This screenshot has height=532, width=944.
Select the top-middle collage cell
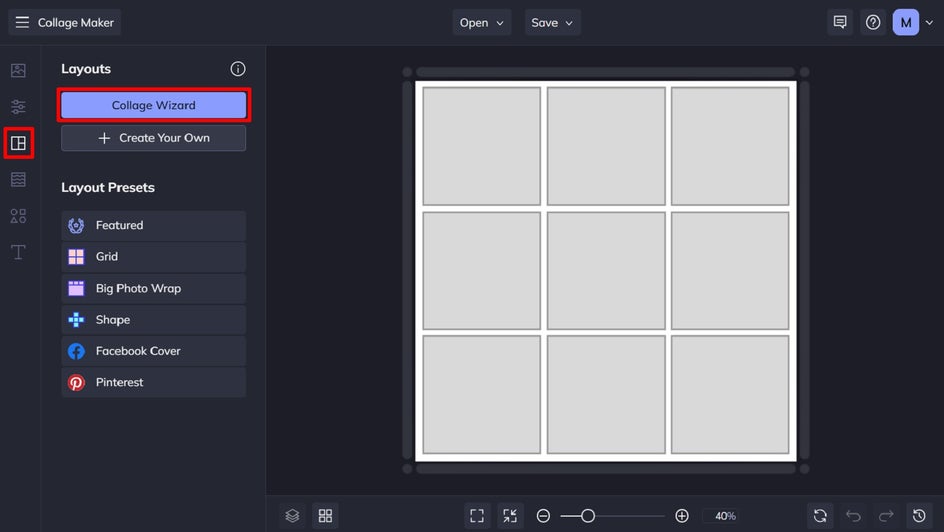coord(606,146)
